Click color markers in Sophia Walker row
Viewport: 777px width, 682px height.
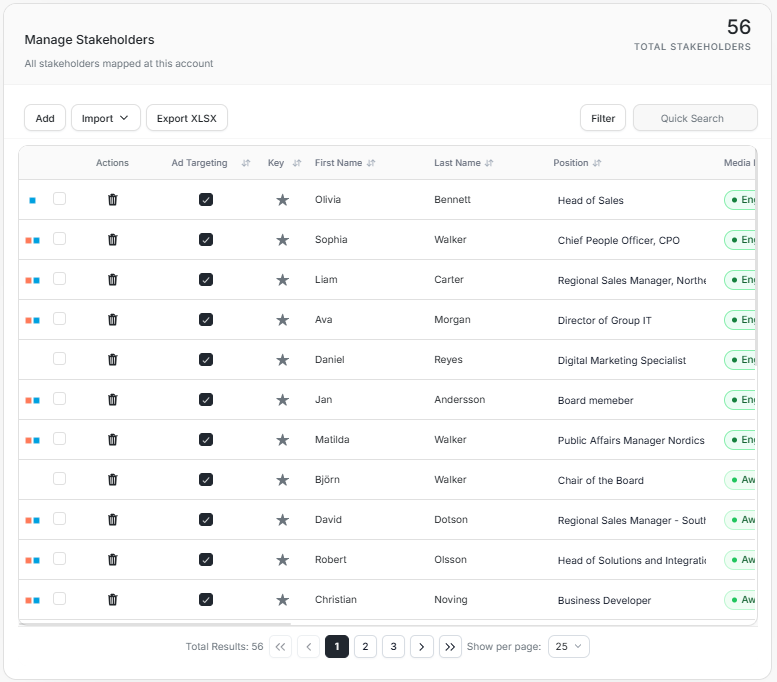[33, 240]
